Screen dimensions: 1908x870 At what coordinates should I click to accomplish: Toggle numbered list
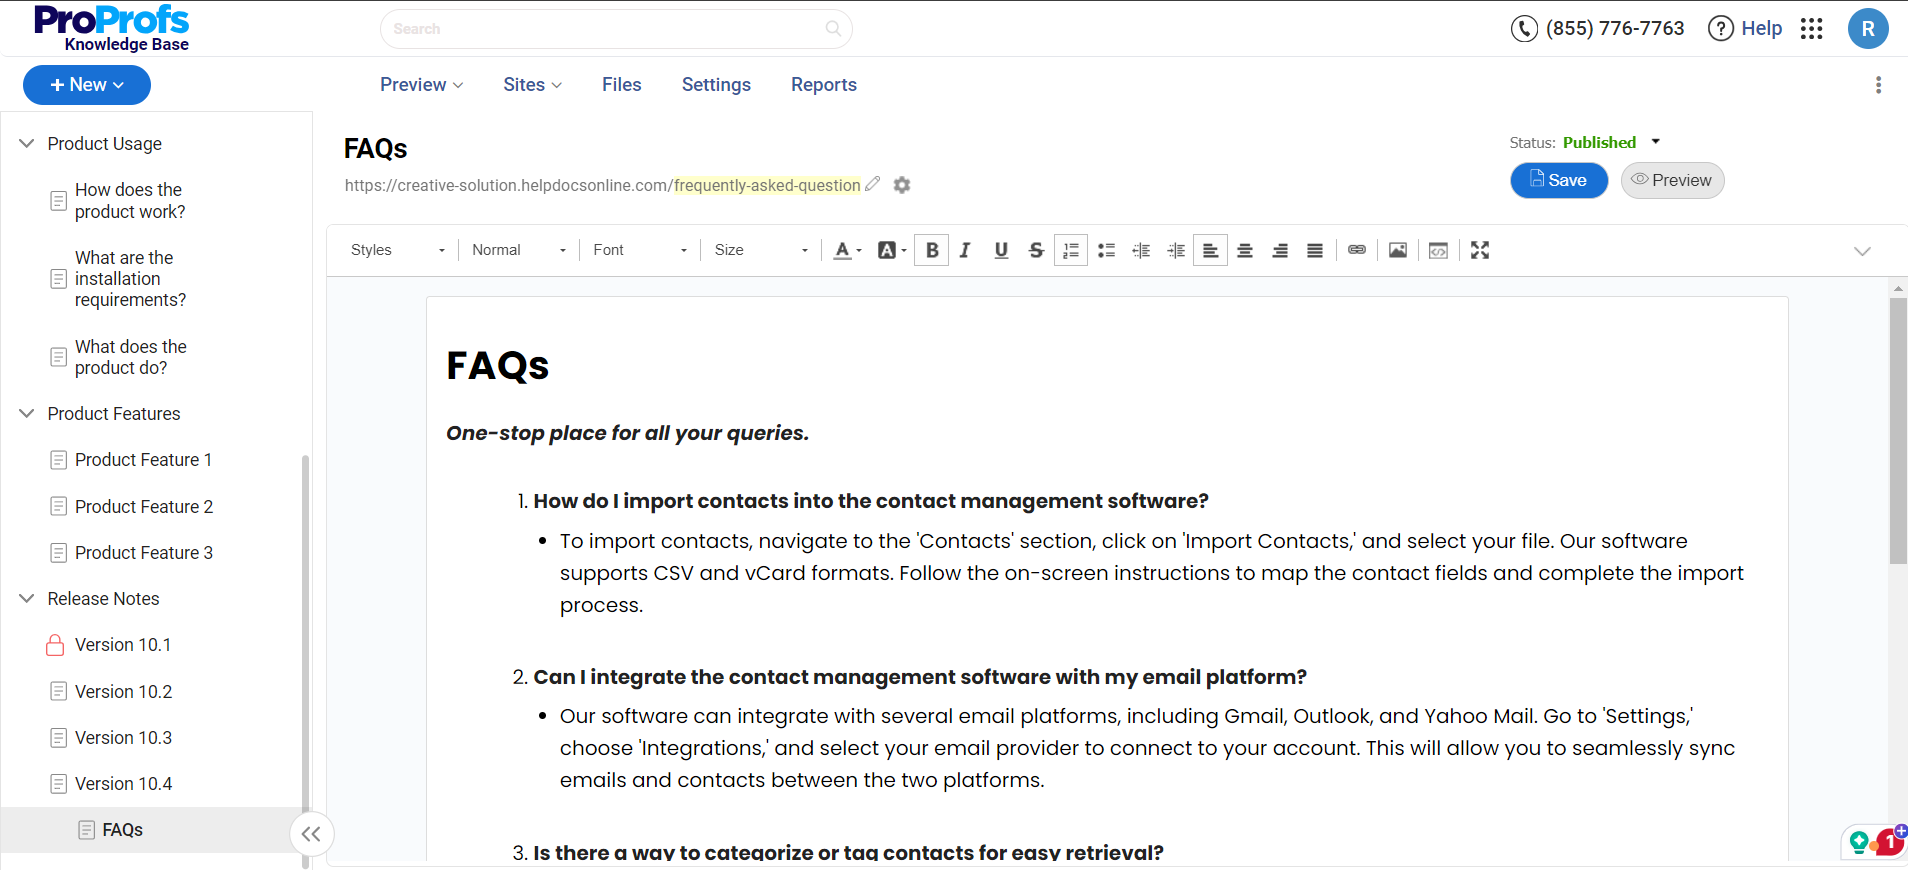(x=1071, y=250)
